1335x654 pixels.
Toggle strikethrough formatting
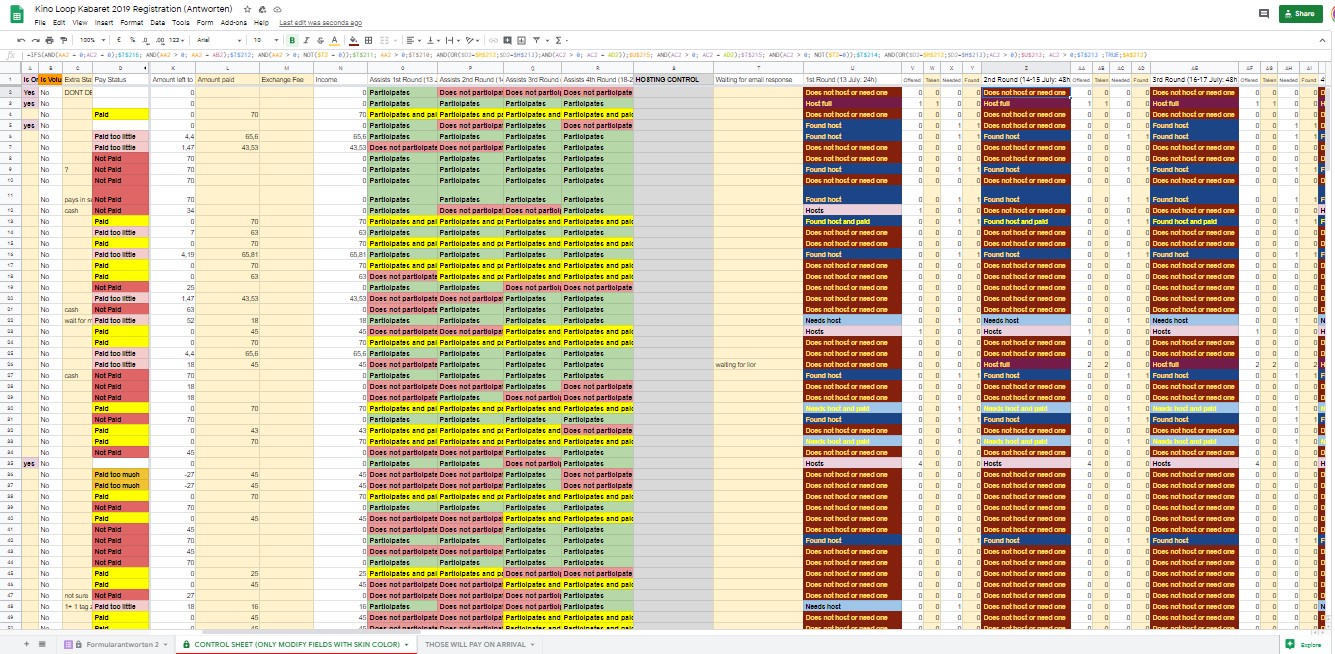[320, 40]
